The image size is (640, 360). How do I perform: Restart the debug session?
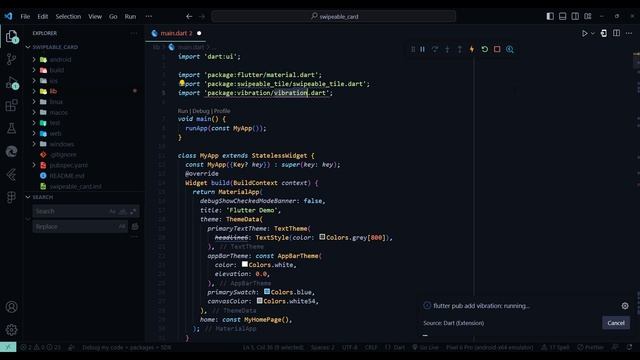(484, 49)
